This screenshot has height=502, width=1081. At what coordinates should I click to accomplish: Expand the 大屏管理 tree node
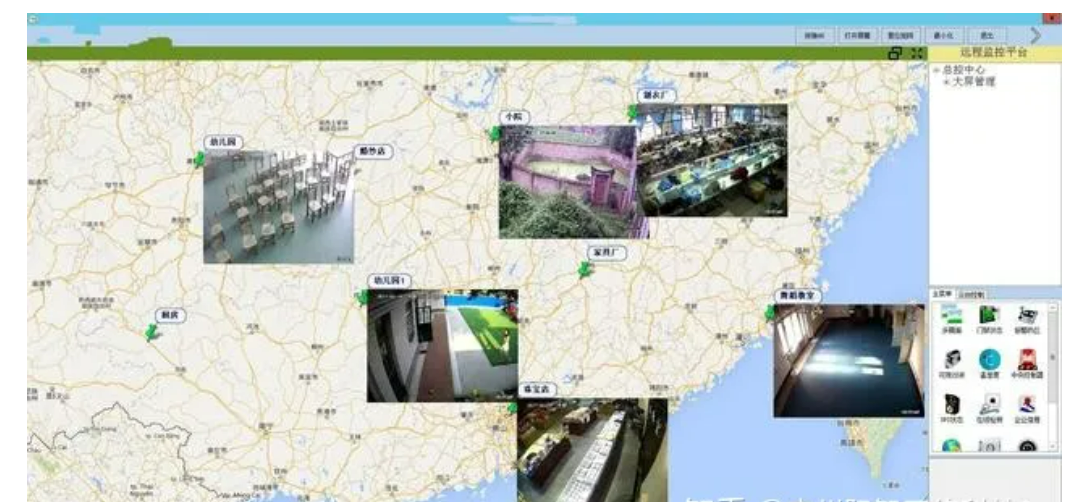pos(946,82)
